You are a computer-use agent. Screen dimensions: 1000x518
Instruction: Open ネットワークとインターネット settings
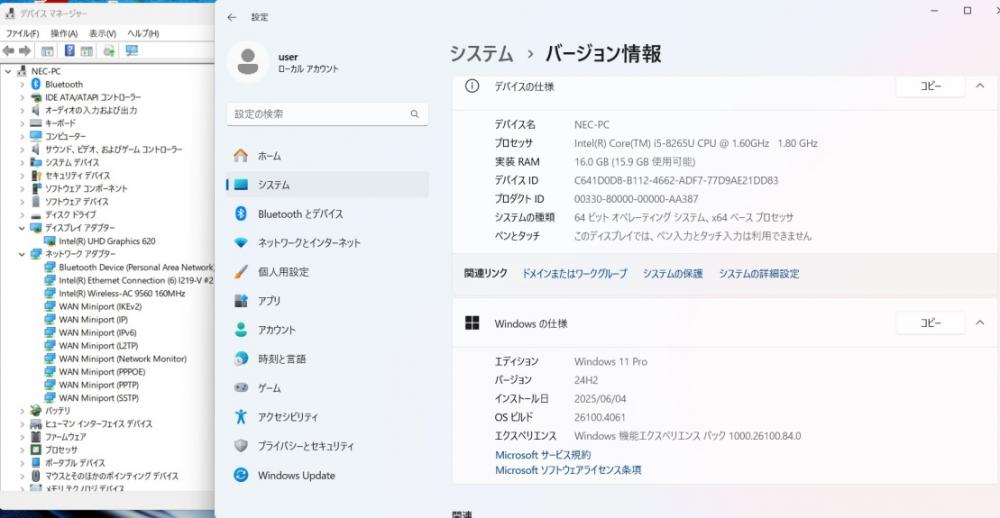(327, 242)
